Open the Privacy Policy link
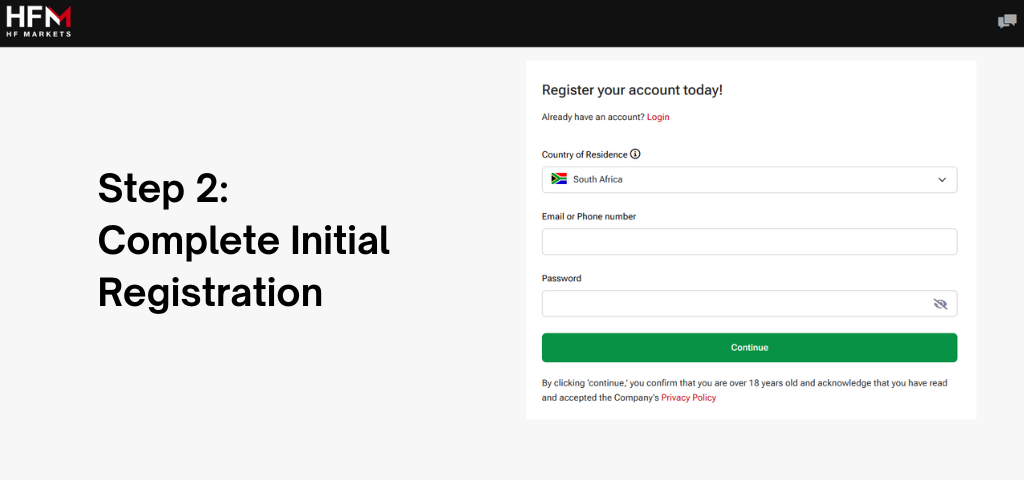The width and height of the screenshot is (1024, 480). coord(688,398)
